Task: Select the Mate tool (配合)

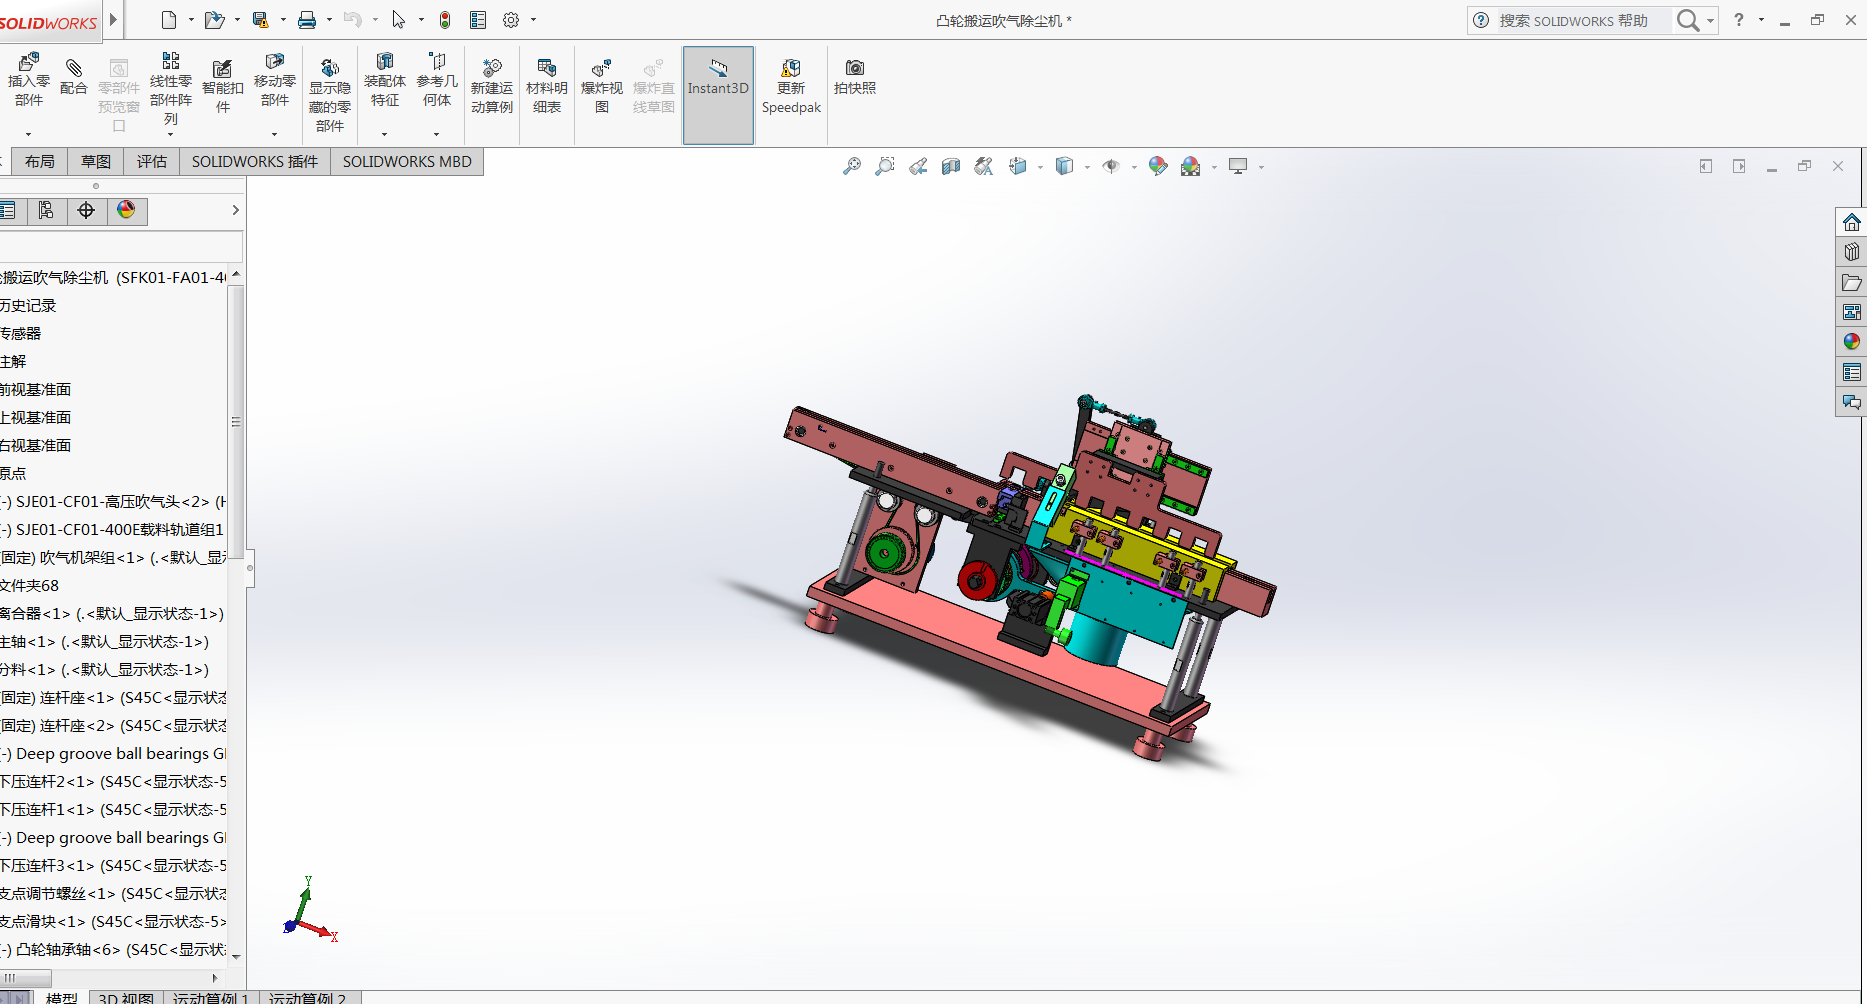Action: 74,77
